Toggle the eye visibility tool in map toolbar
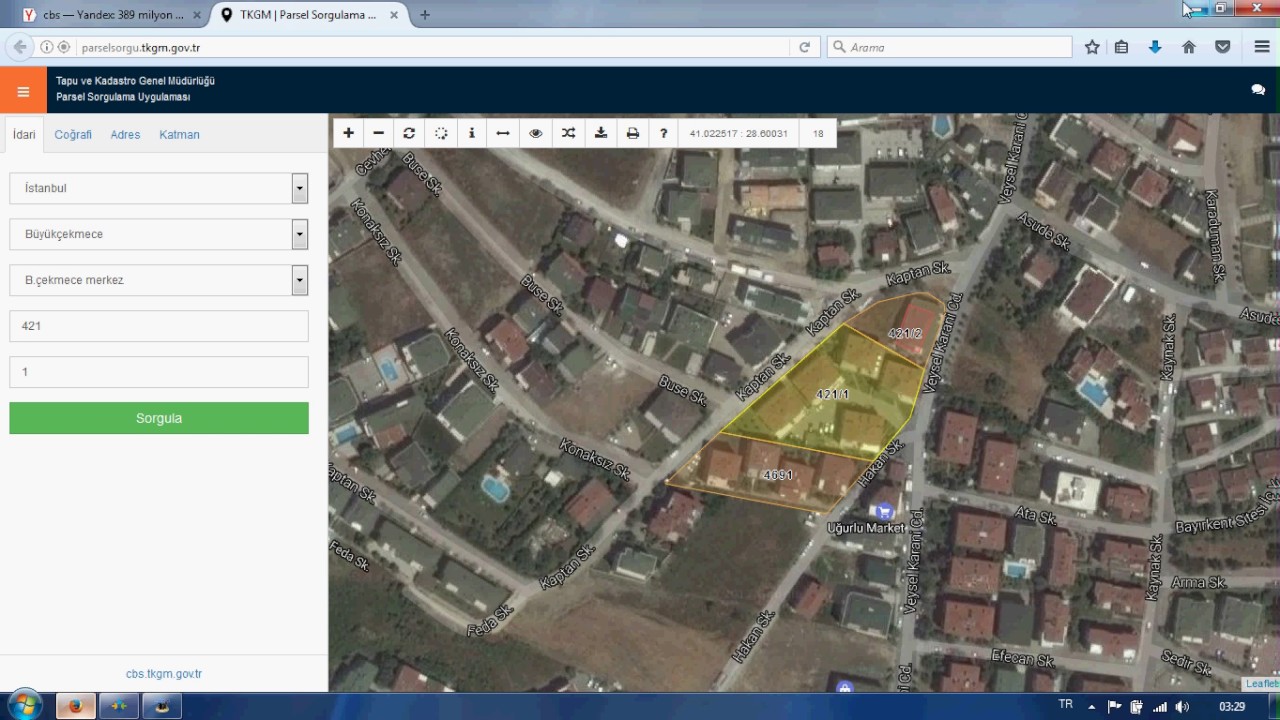Image resolution: width=1280 pixels, height=720 pixels. [x=536, y=133]
